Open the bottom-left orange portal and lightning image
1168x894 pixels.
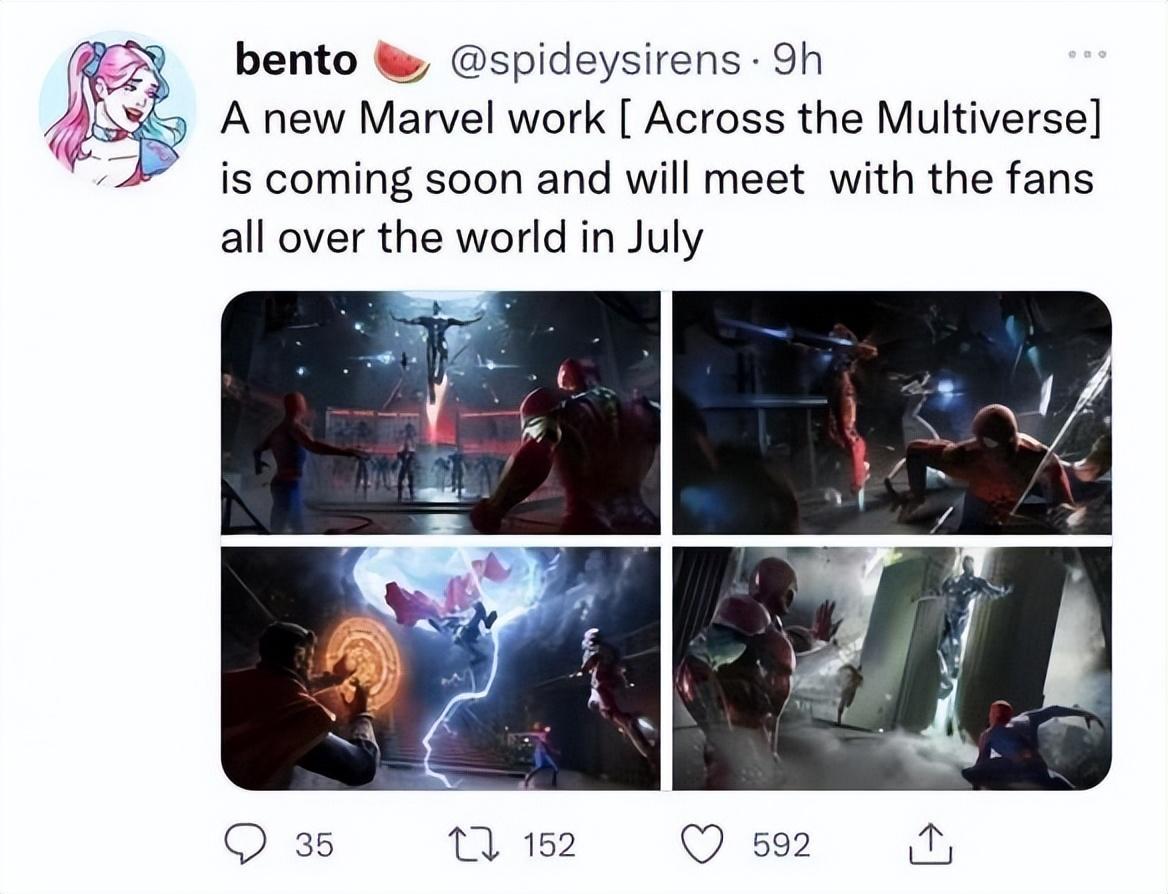coord(440,668)
